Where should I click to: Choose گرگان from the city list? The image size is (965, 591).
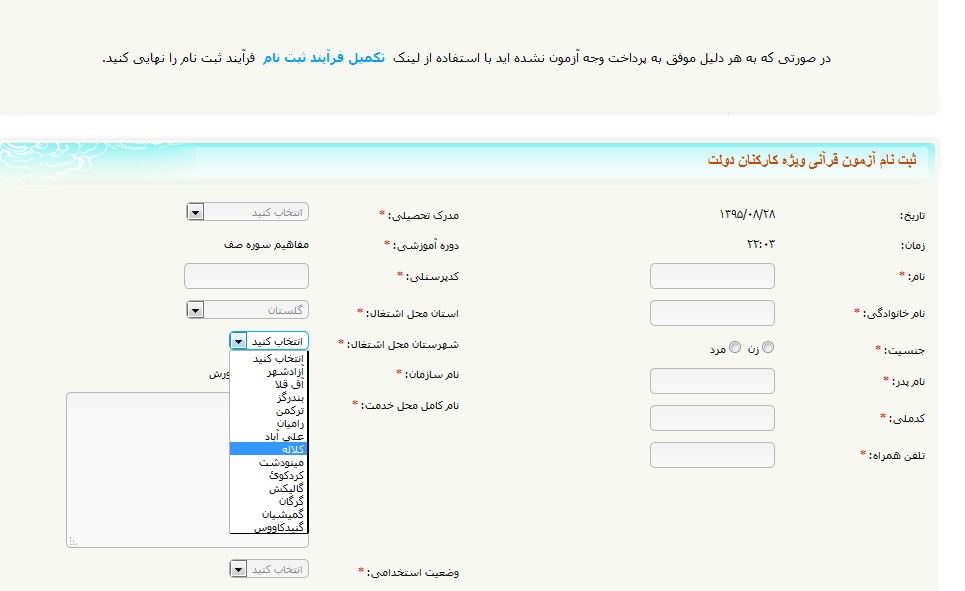tap(268, 501)
